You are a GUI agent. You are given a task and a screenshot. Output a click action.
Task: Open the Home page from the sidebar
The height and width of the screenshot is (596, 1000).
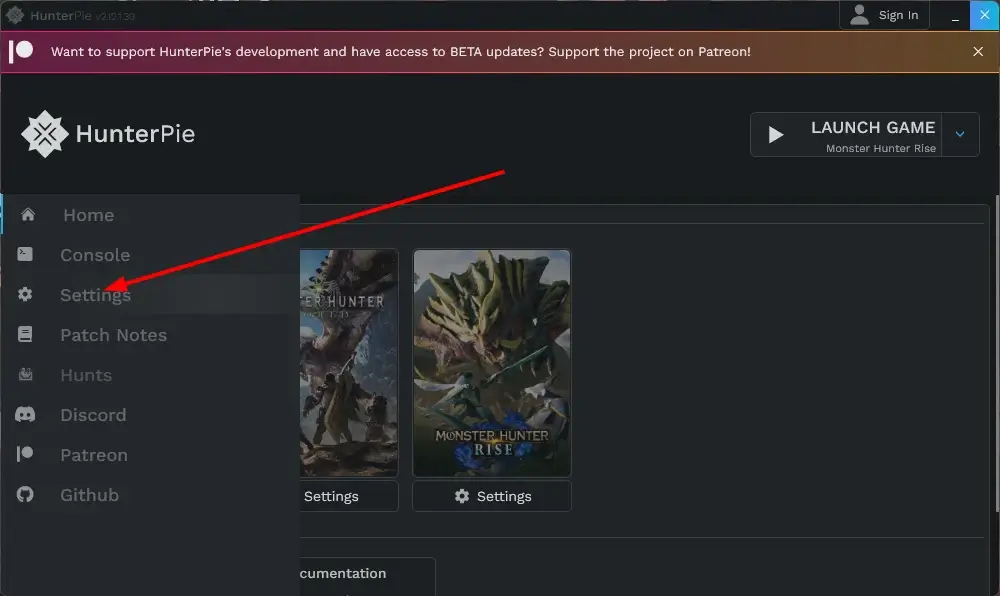pyautogui.click(x=151, y=215)
